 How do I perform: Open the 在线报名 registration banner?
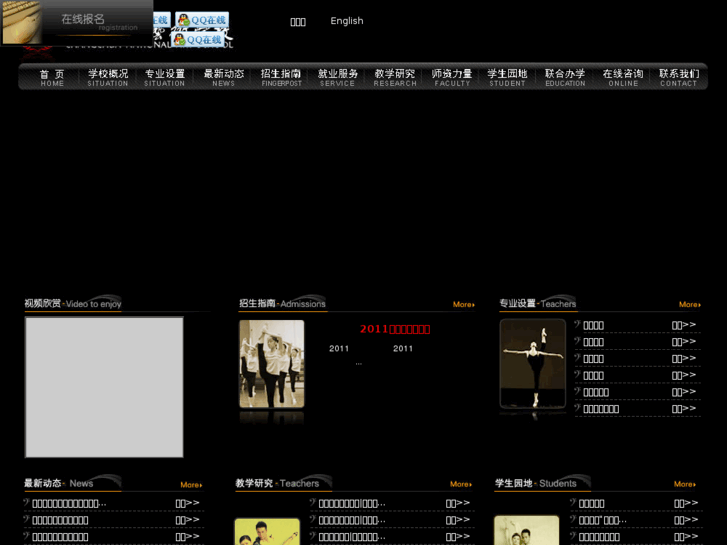(77, 23)
